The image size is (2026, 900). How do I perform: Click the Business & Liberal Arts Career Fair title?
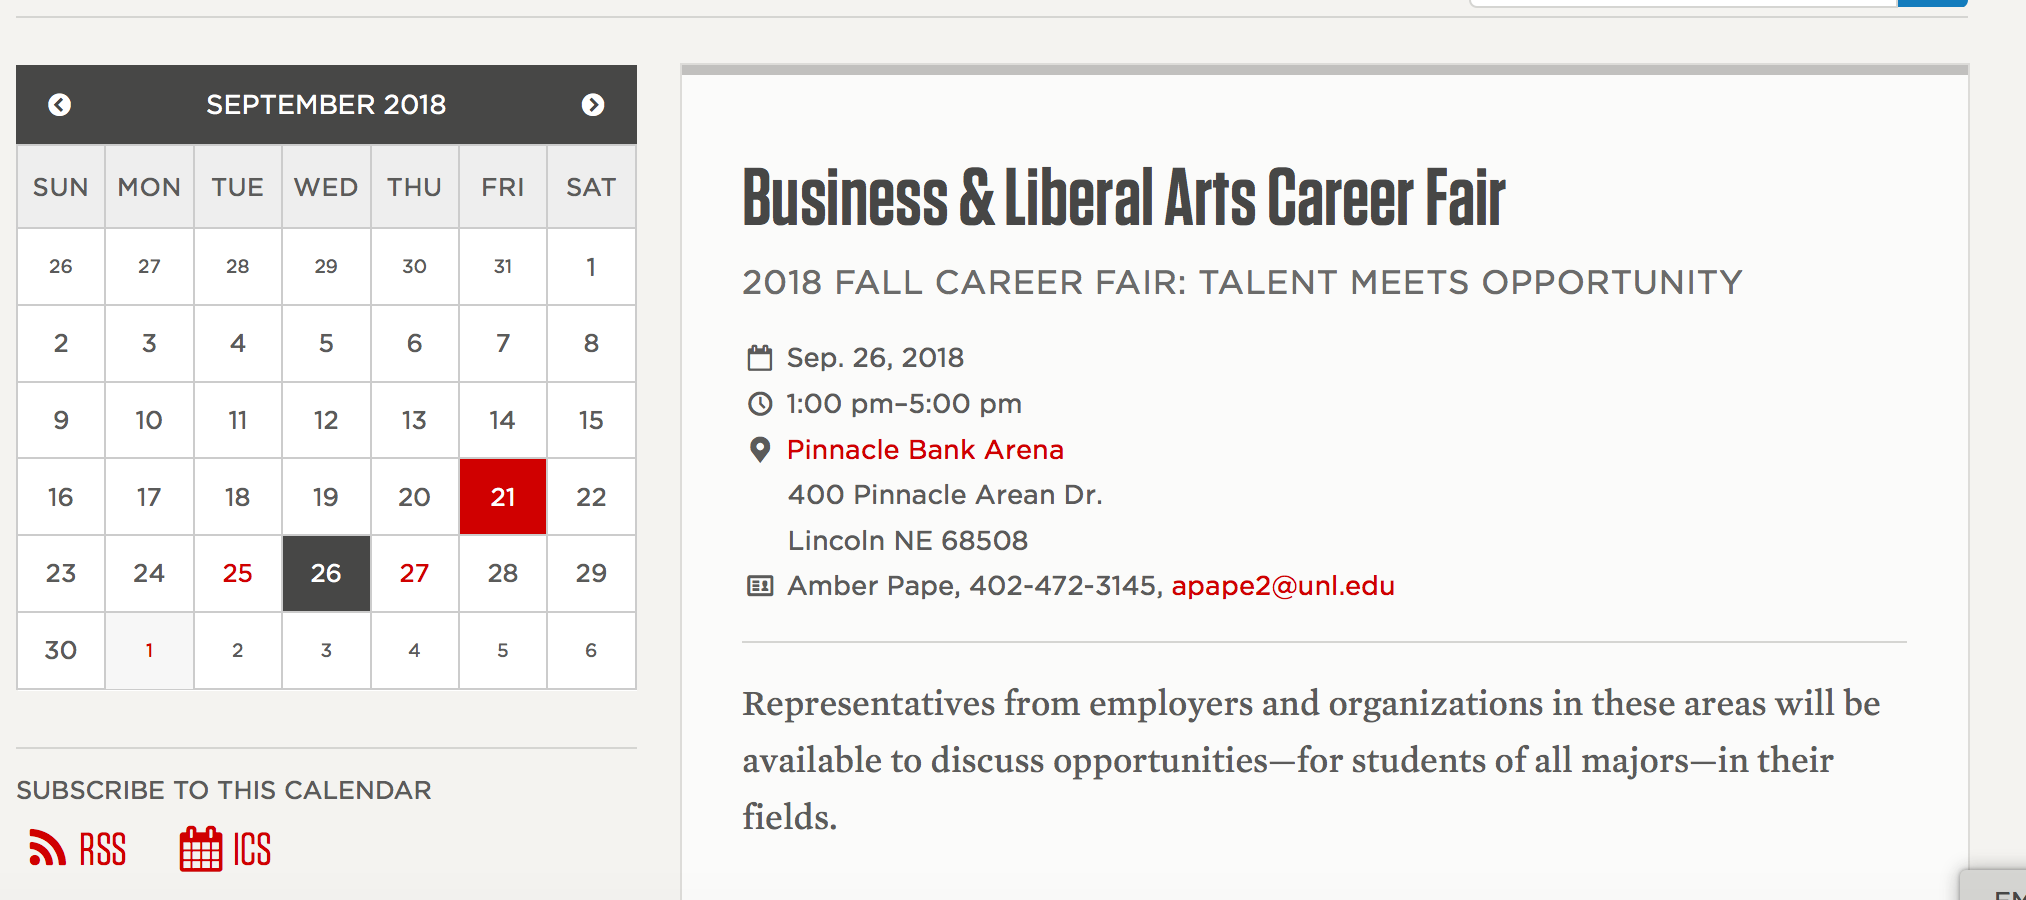[x=1123, y=197]
